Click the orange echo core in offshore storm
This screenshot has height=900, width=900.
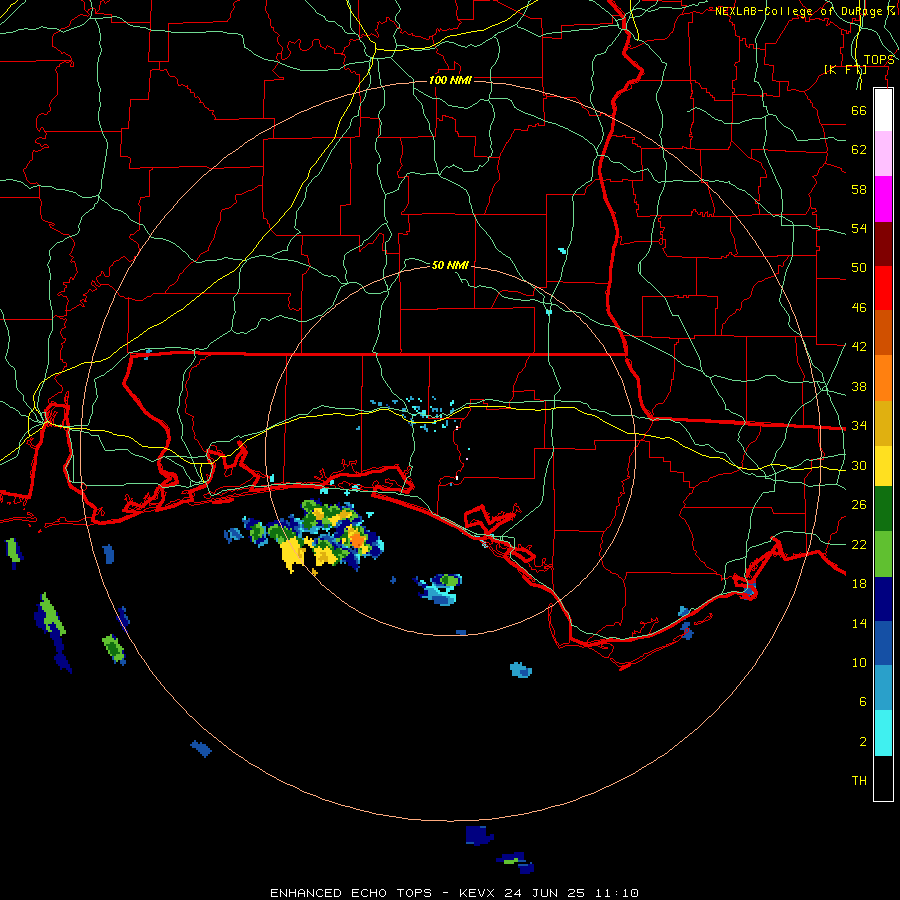click(x=357, y=540)
